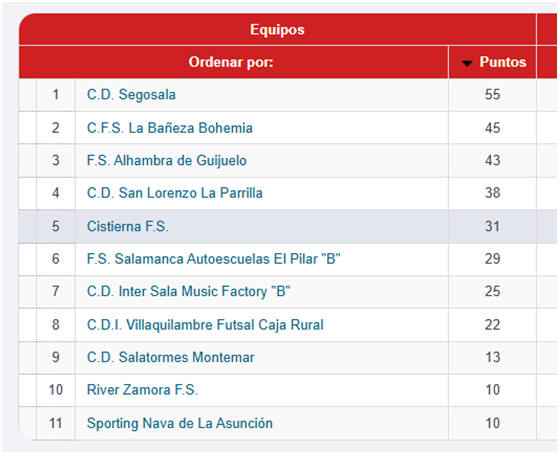The image size is (559, 454).
Task: Click the highlighted Cistierna F.S. team
Action: [x=128, y=226]
